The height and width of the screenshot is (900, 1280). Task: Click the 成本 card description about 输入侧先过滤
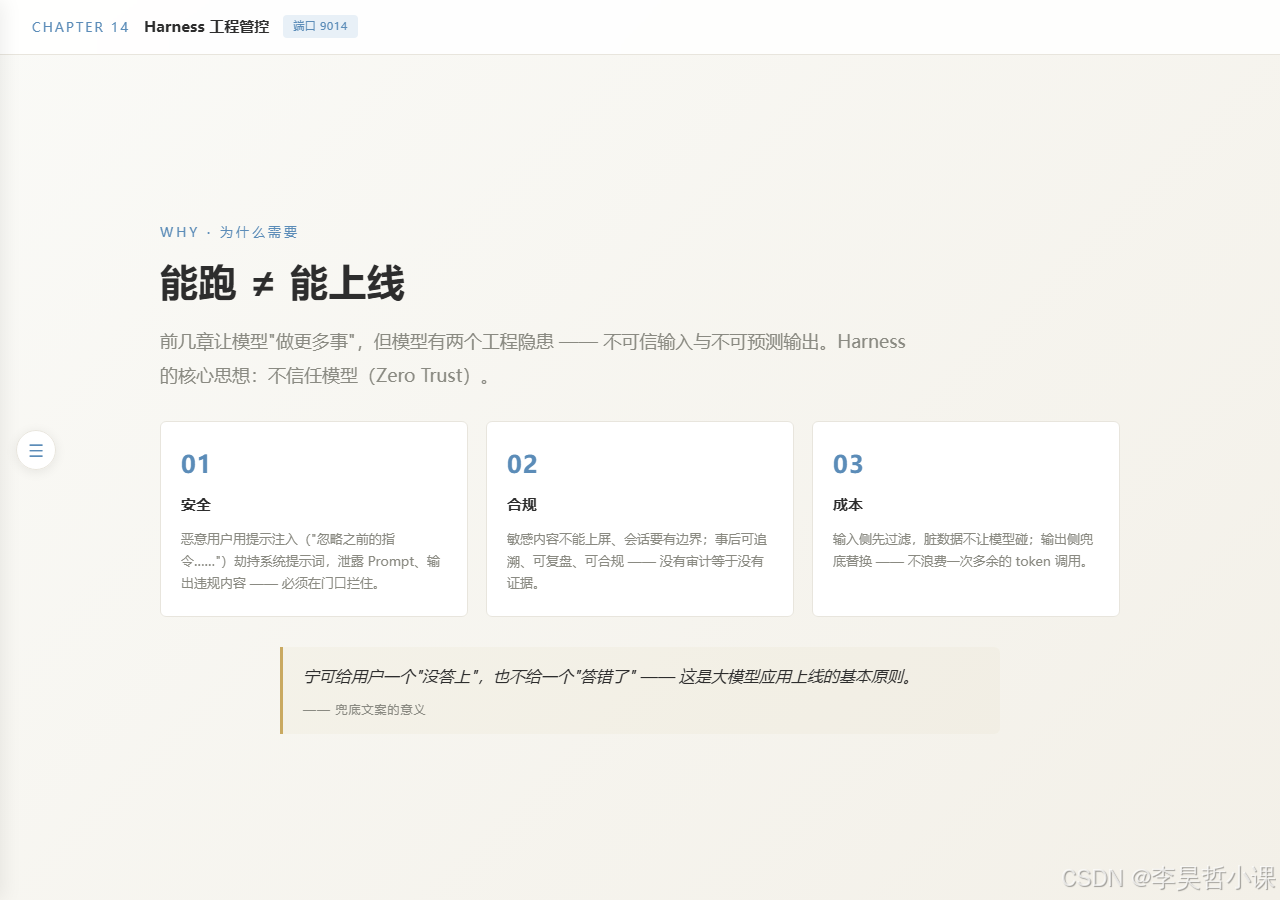click(963, 550)
